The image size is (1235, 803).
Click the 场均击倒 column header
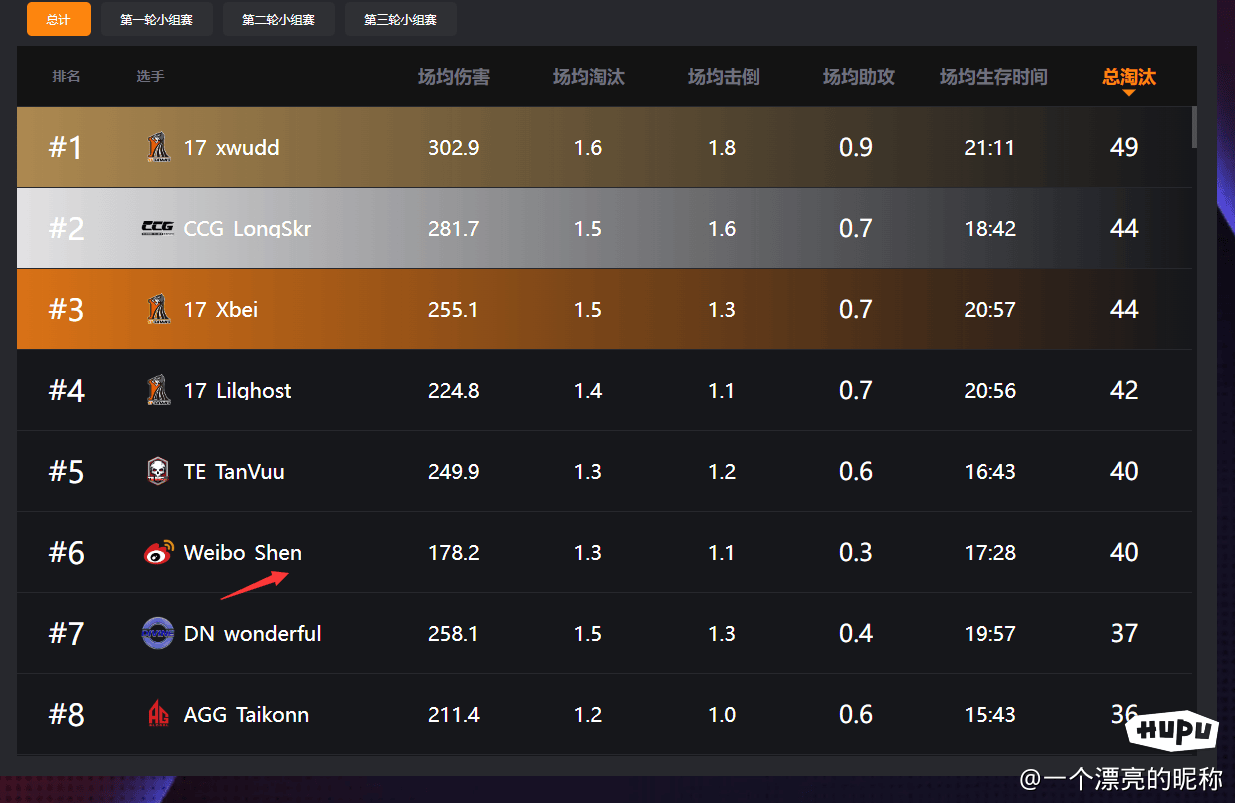tap(723, 77)
